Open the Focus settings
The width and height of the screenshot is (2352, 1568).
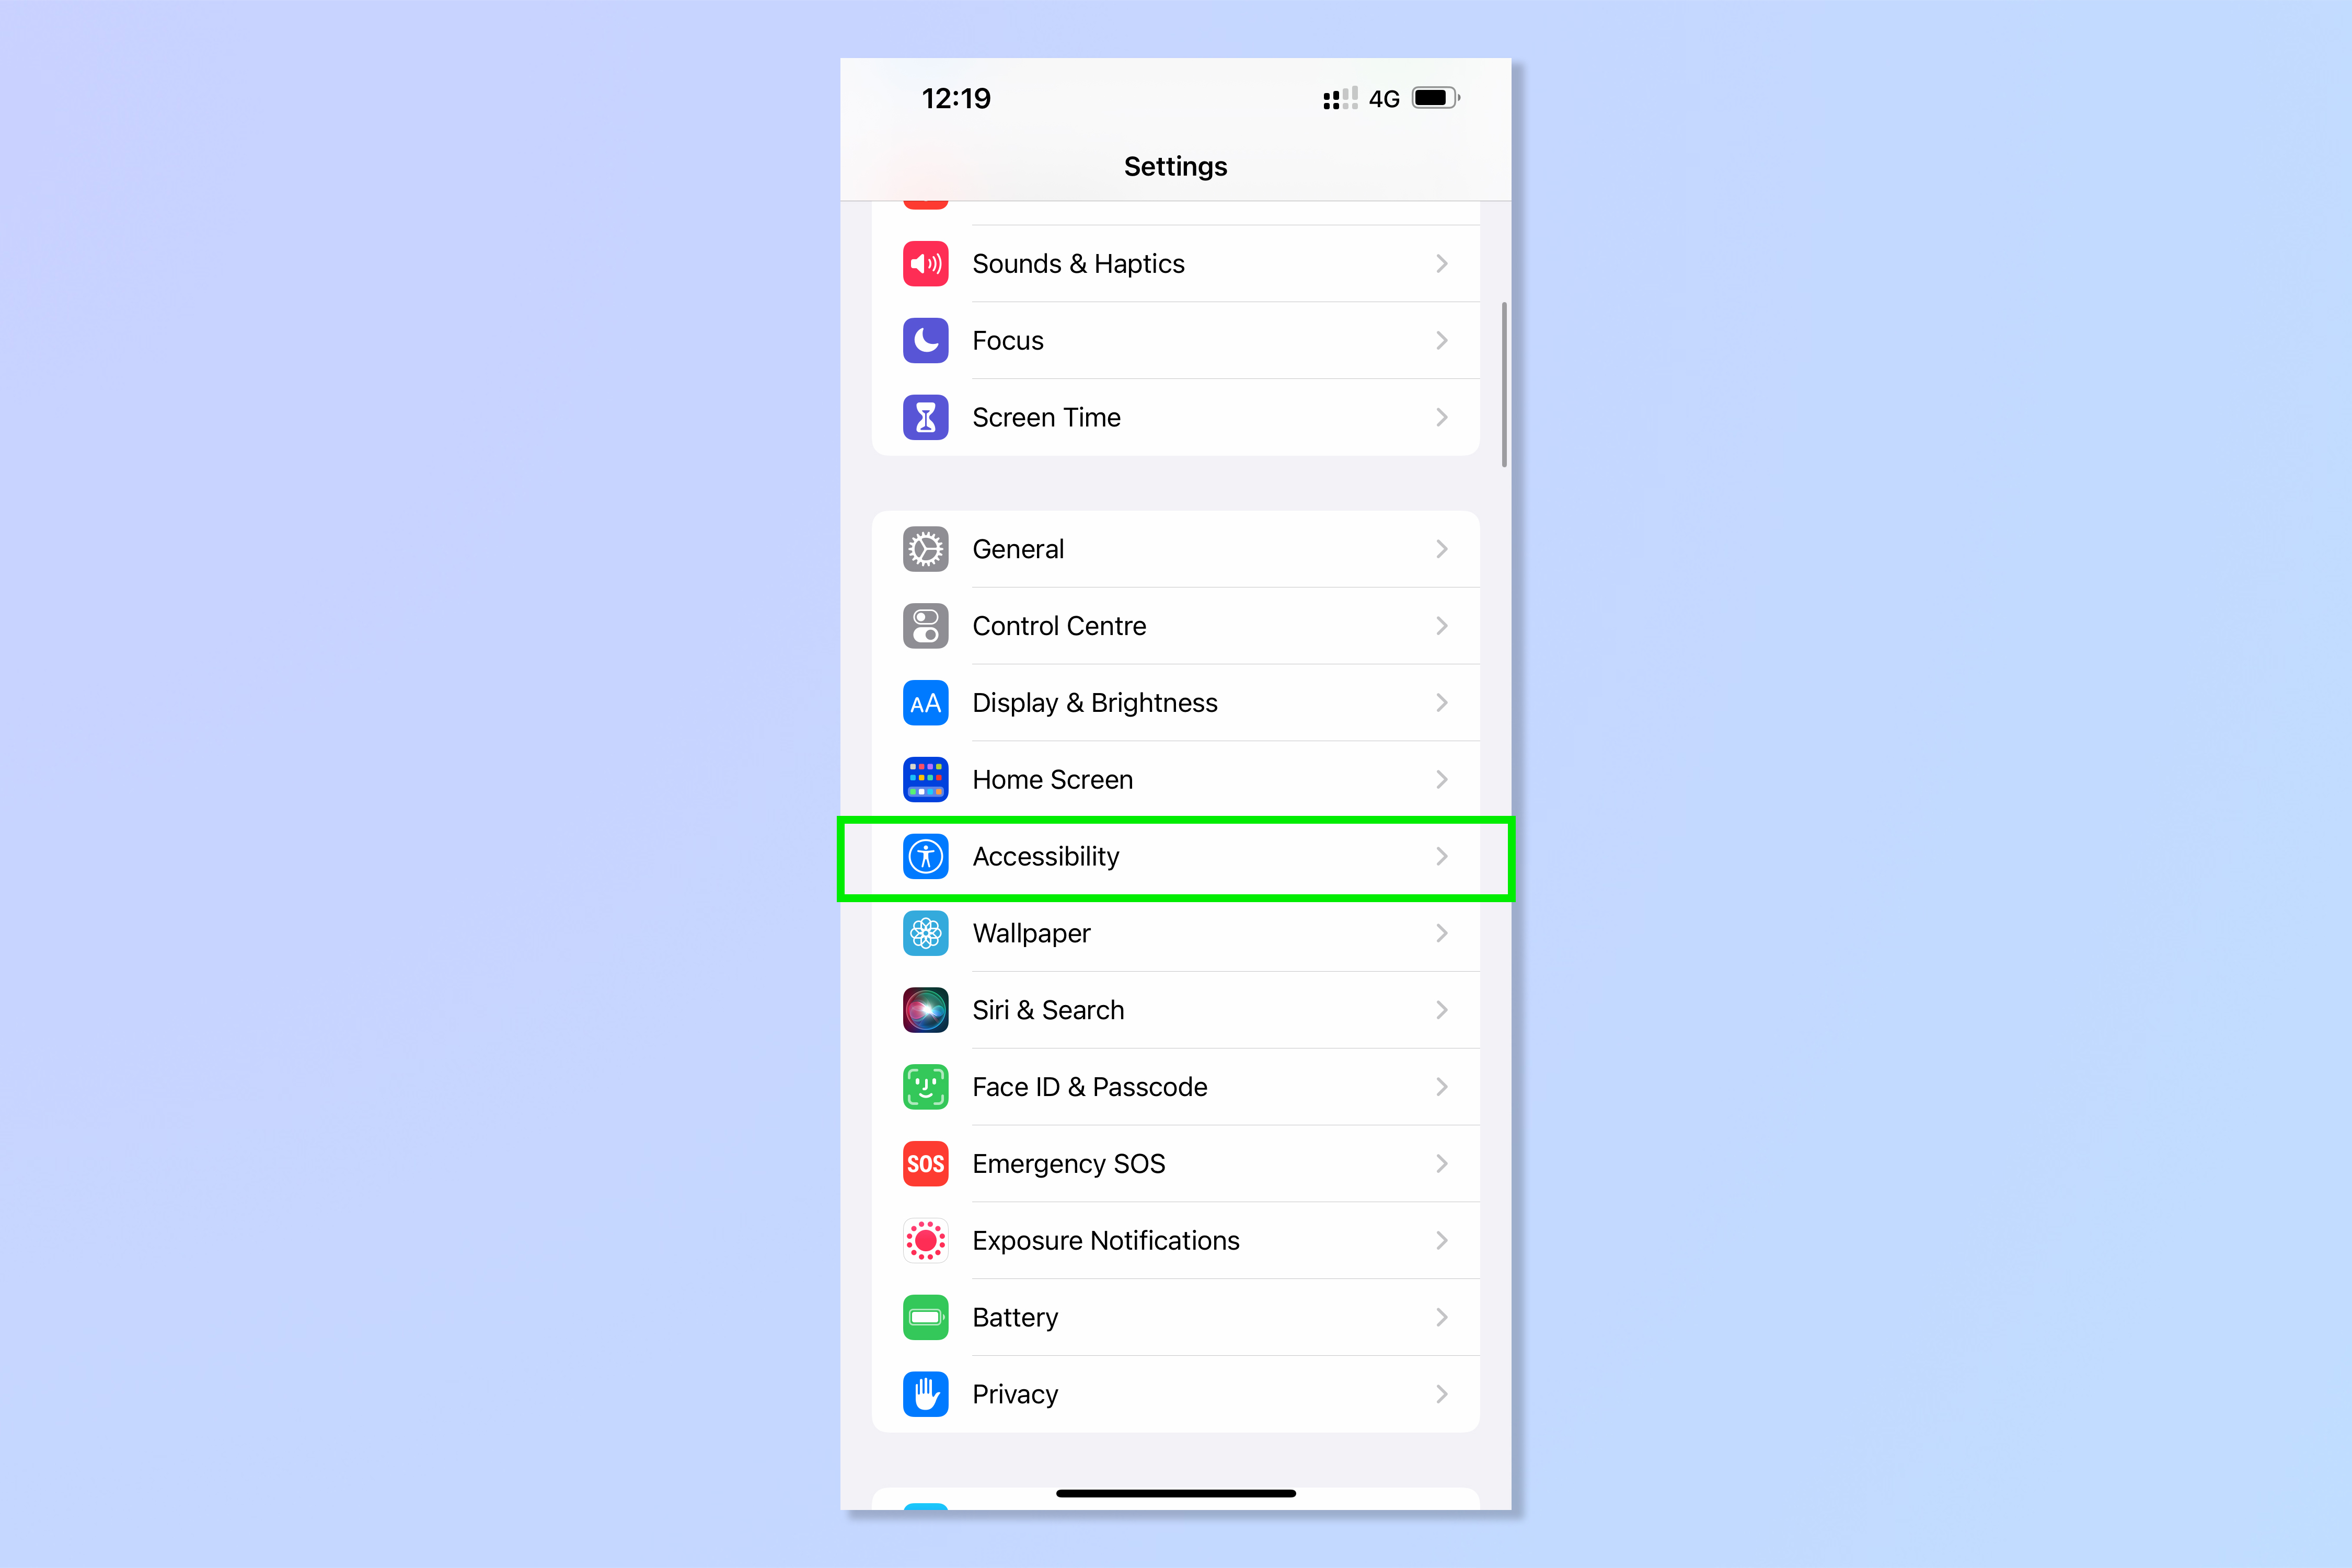[x=1176, y=340]
